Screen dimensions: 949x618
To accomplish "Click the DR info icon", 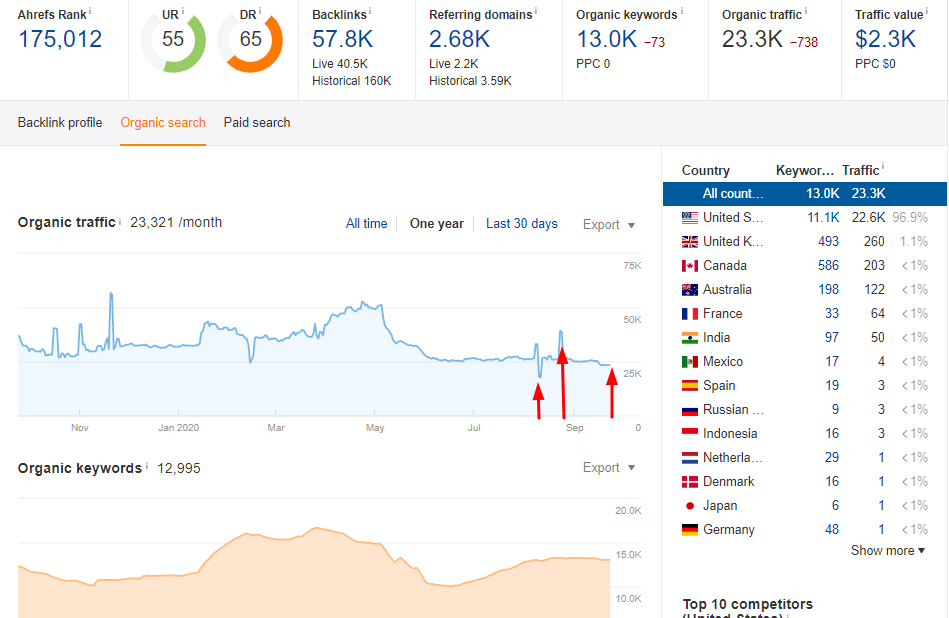I will pyautogui.click(x=260, y=10).
